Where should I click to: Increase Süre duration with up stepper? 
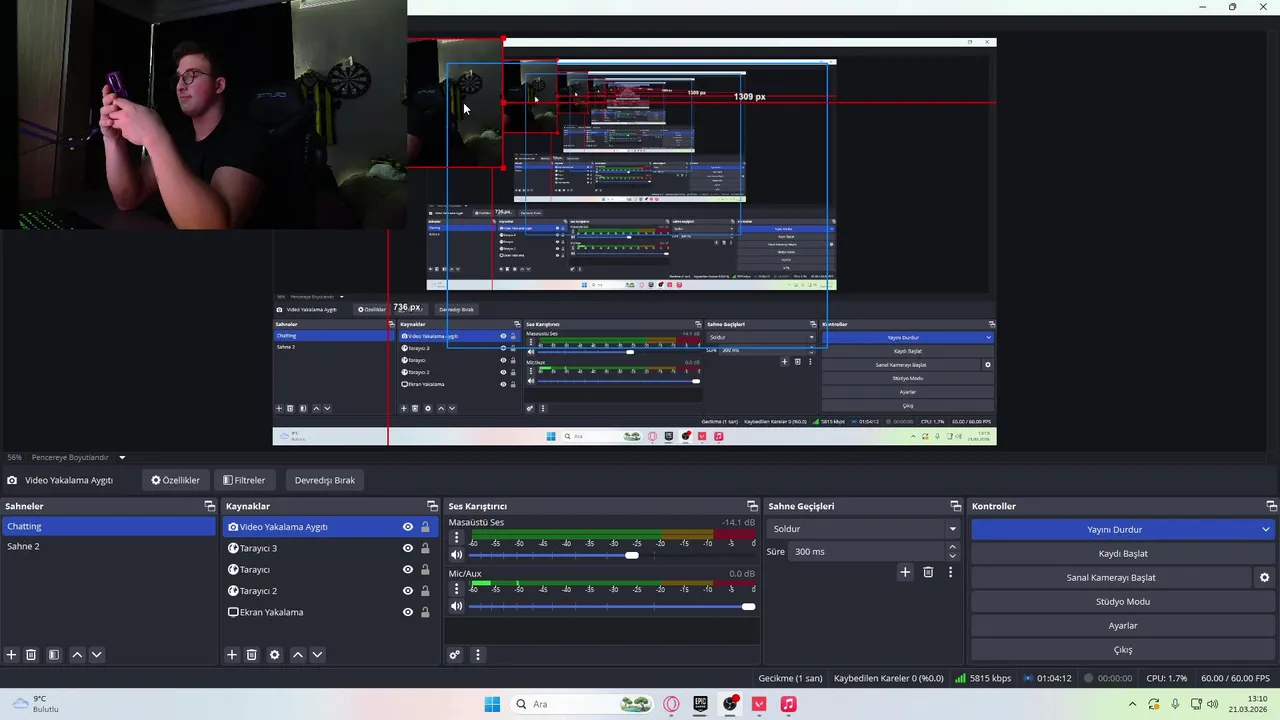(x=952, y=547)
